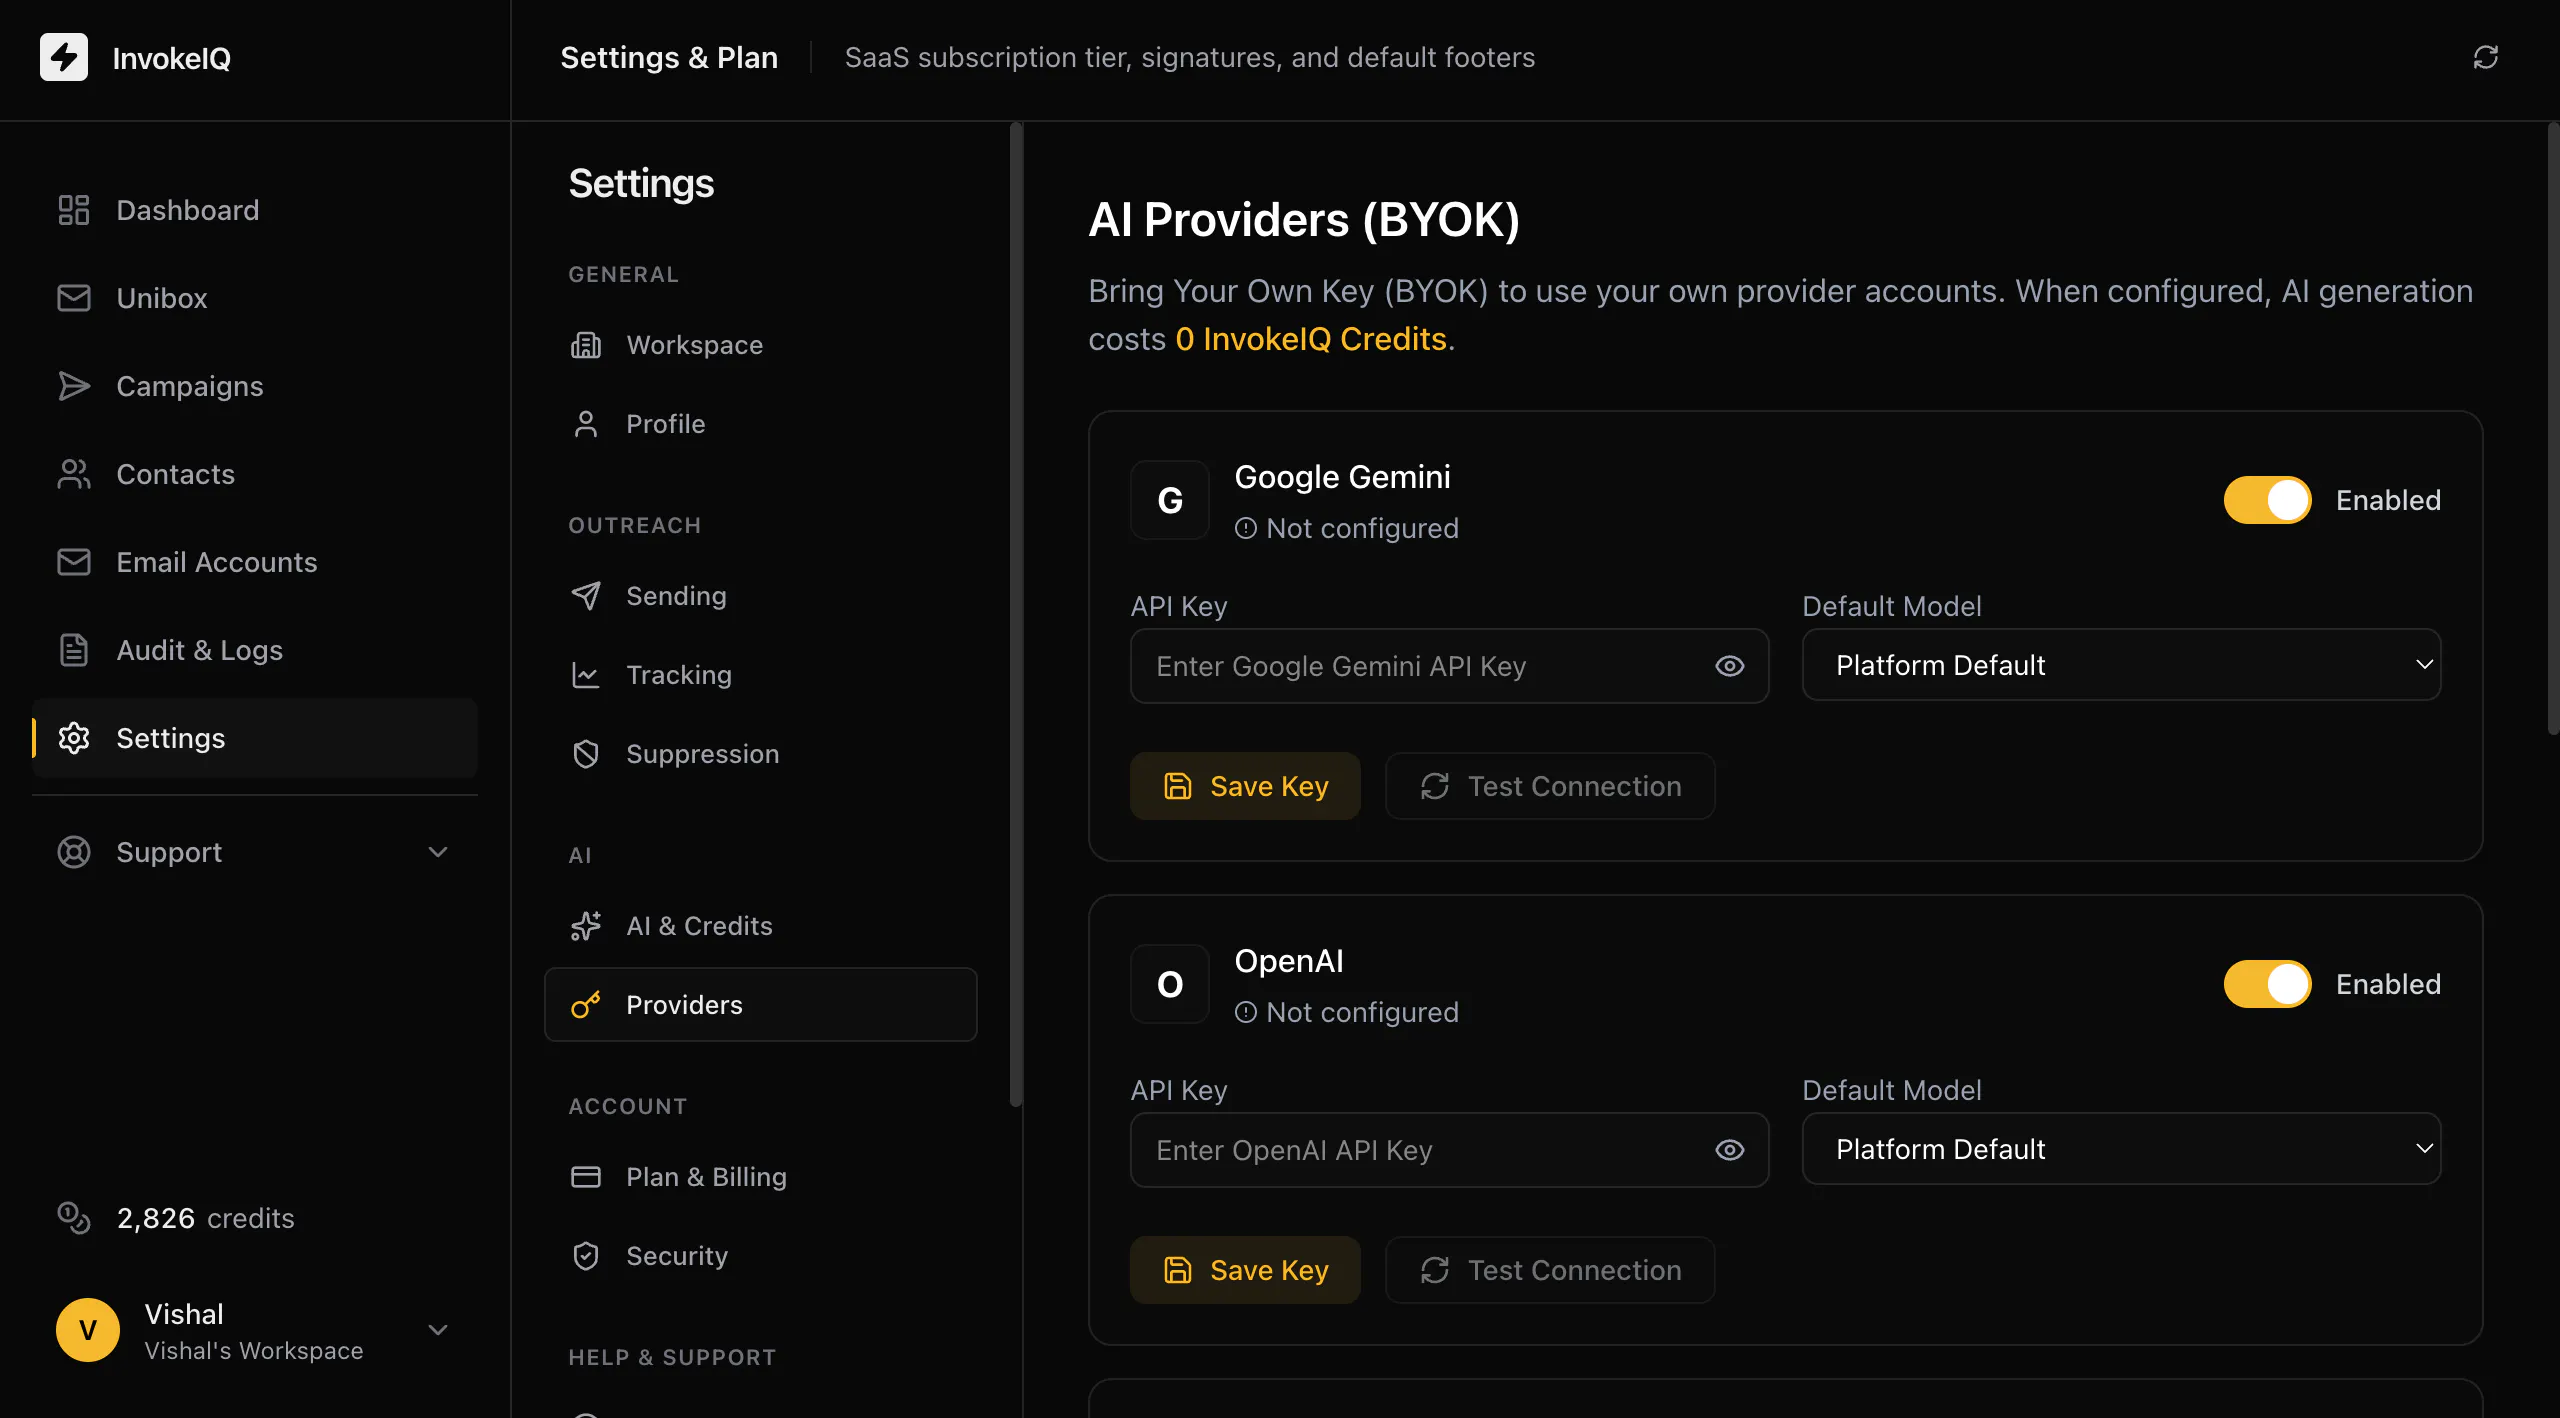Open Email Accounts
The width and height of the screenshot is (2560, 1418).
pos(255,562)
